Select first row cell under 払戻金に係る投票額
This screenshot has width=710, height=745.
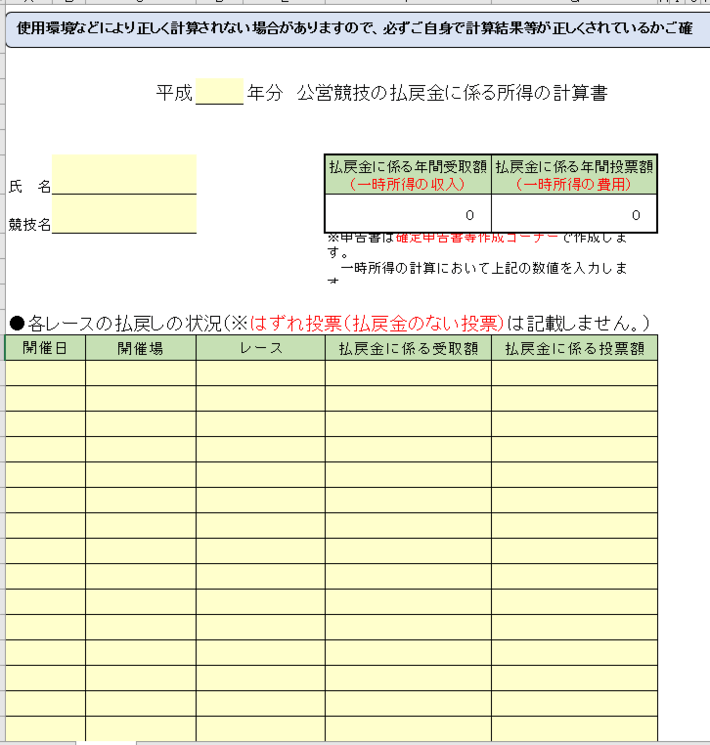pos(574,373)
